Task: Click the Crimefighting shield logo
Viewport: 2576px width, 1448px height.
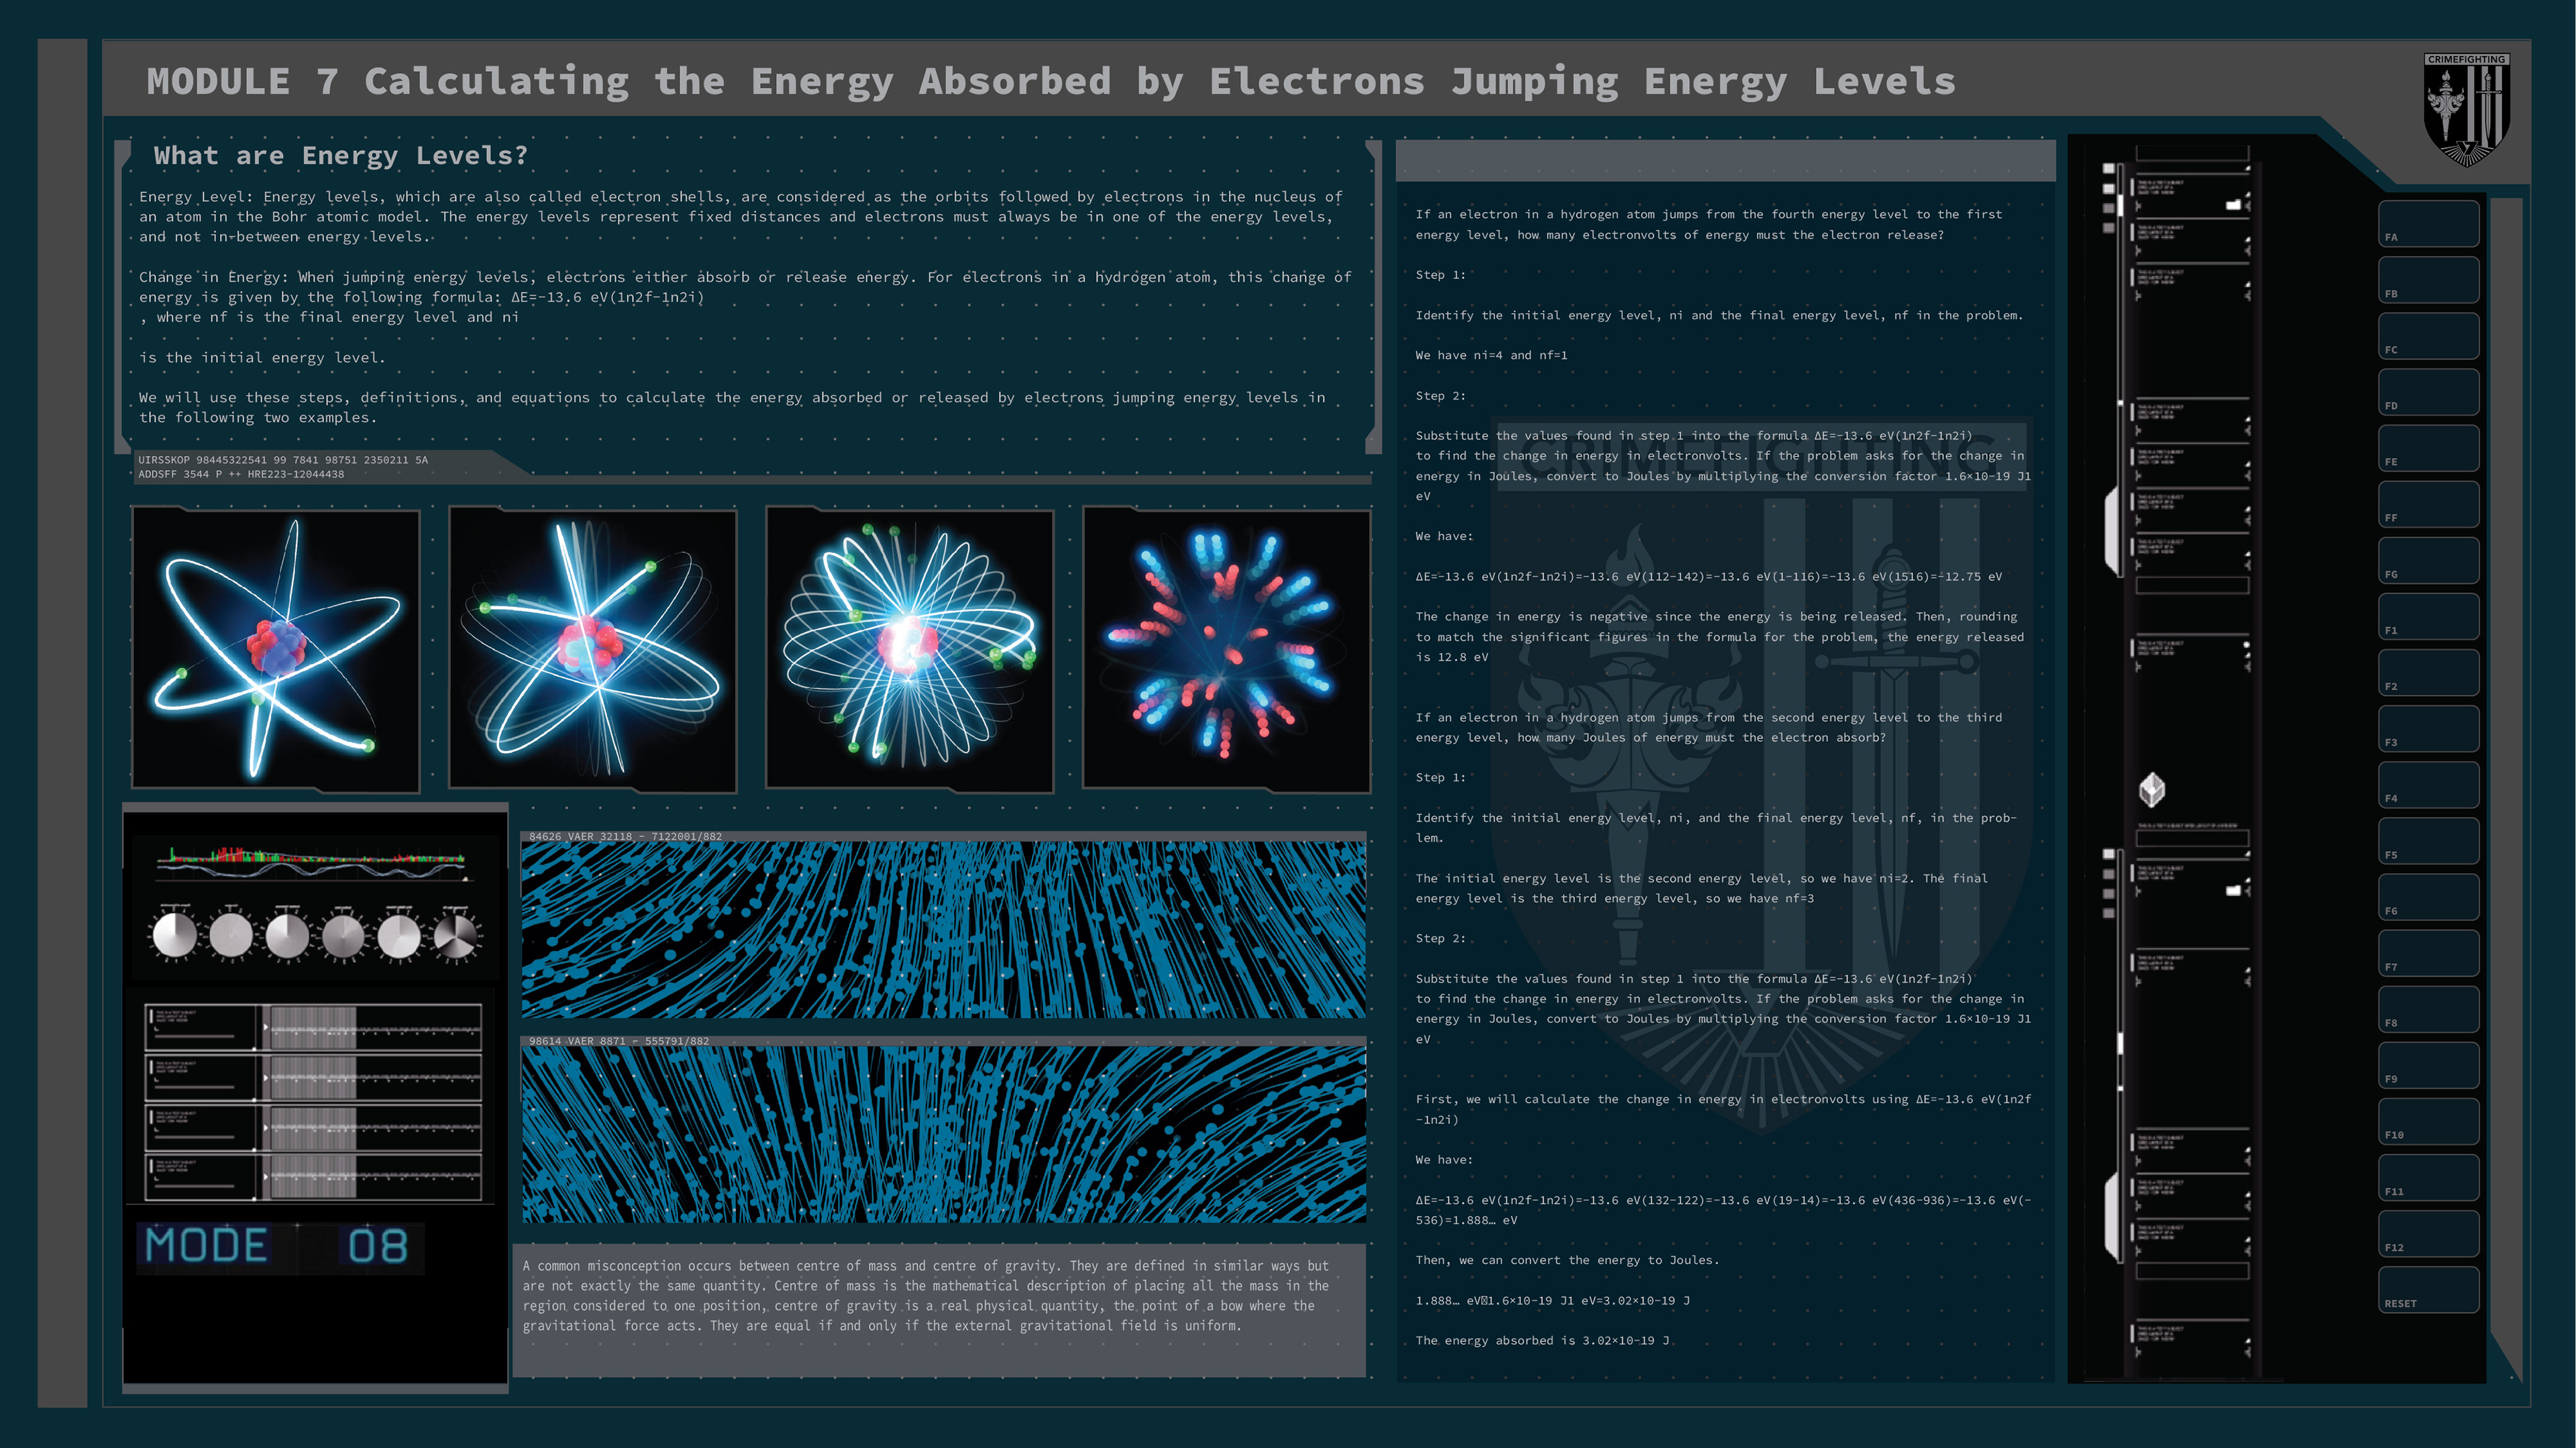Action: [2466, 109]
